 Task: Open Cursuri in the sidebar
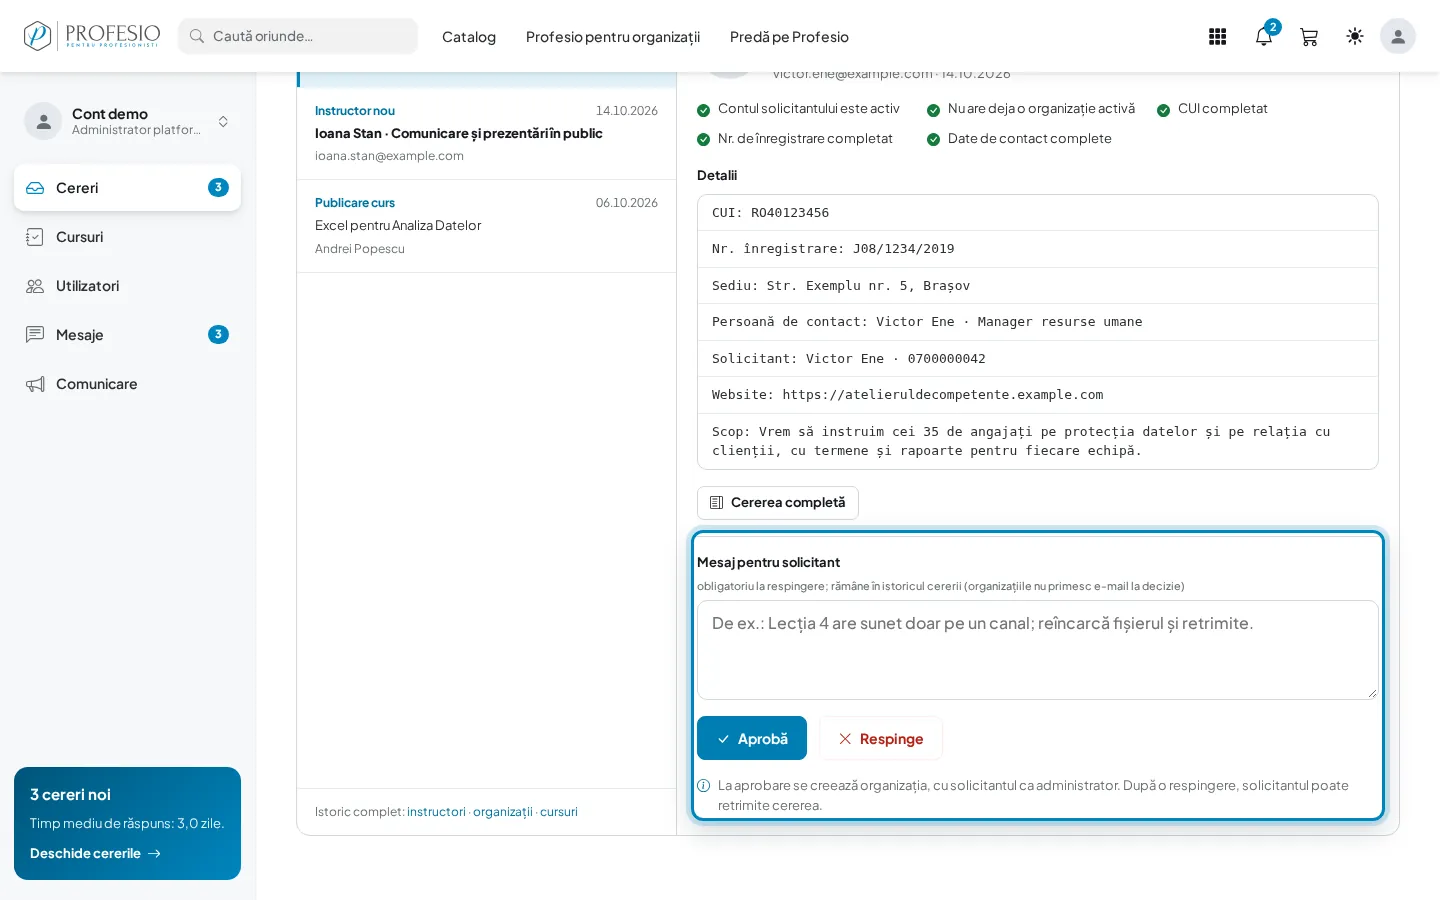click(127, 237)
